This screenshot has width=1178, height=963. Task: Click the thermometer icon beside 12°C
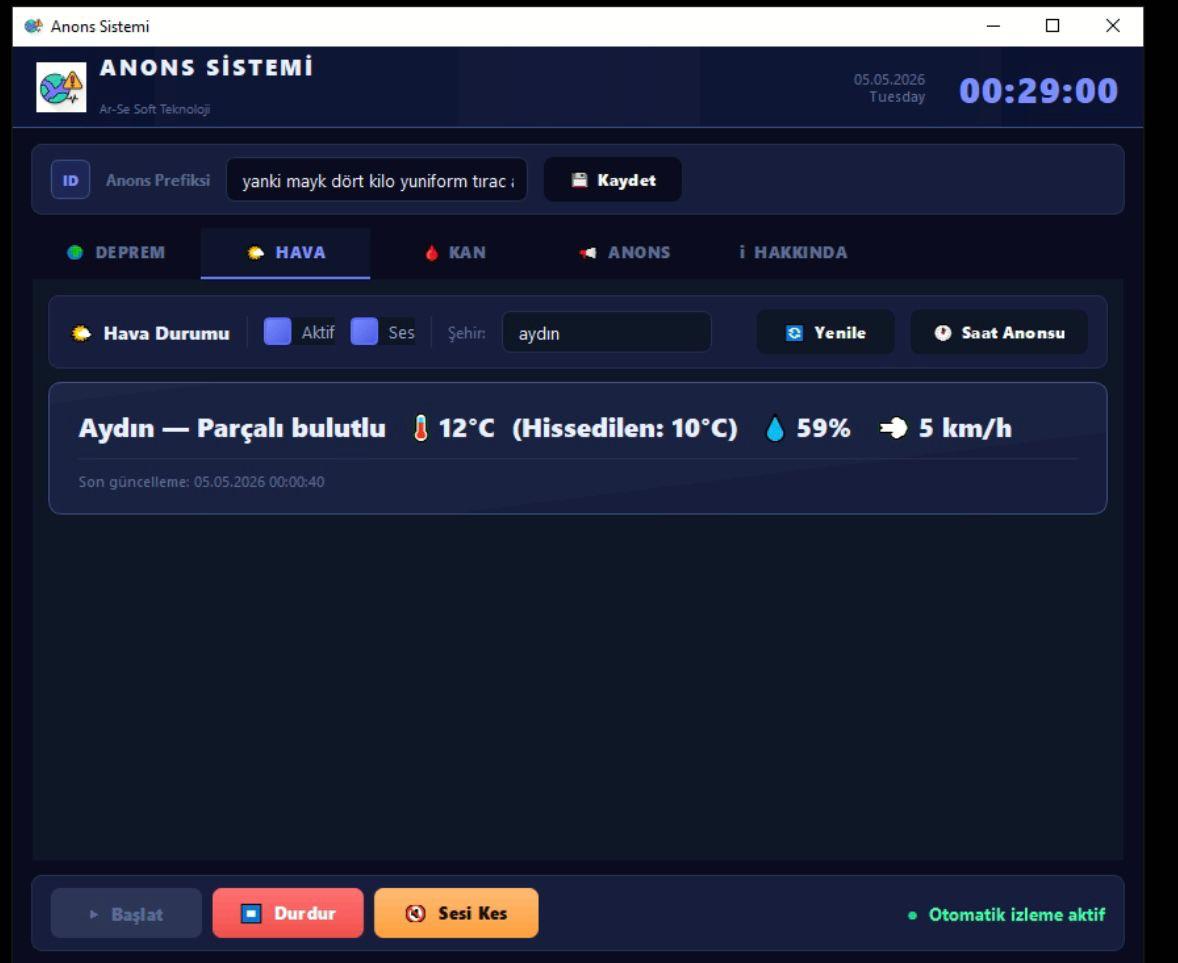tap(421, 428)
